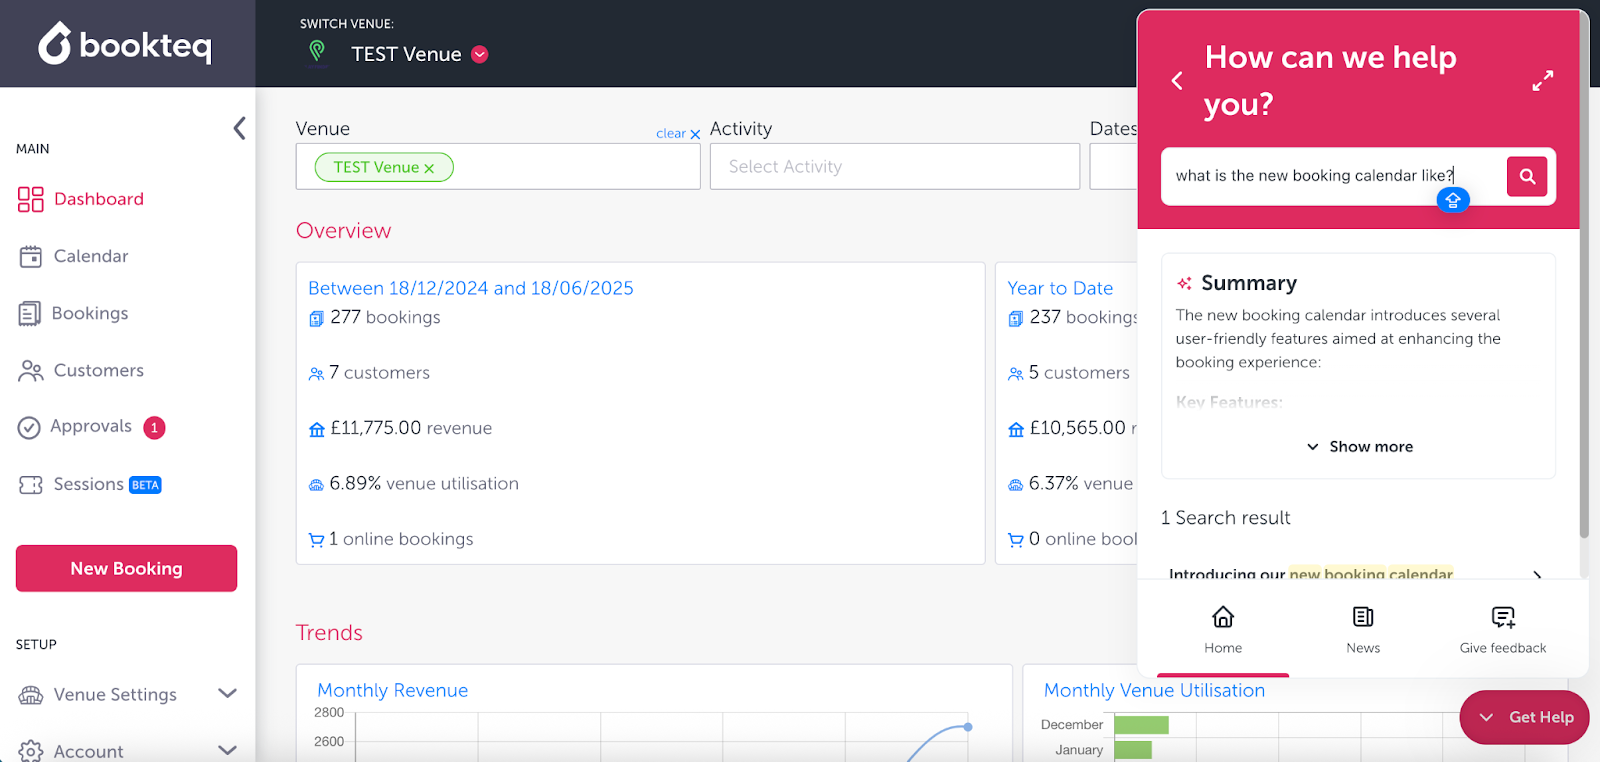Viewport: 1600px width, 762px height.
Task: Click the revenue icon beside £11,775.00
Action: pyautogui.click(x=317, y=429)
